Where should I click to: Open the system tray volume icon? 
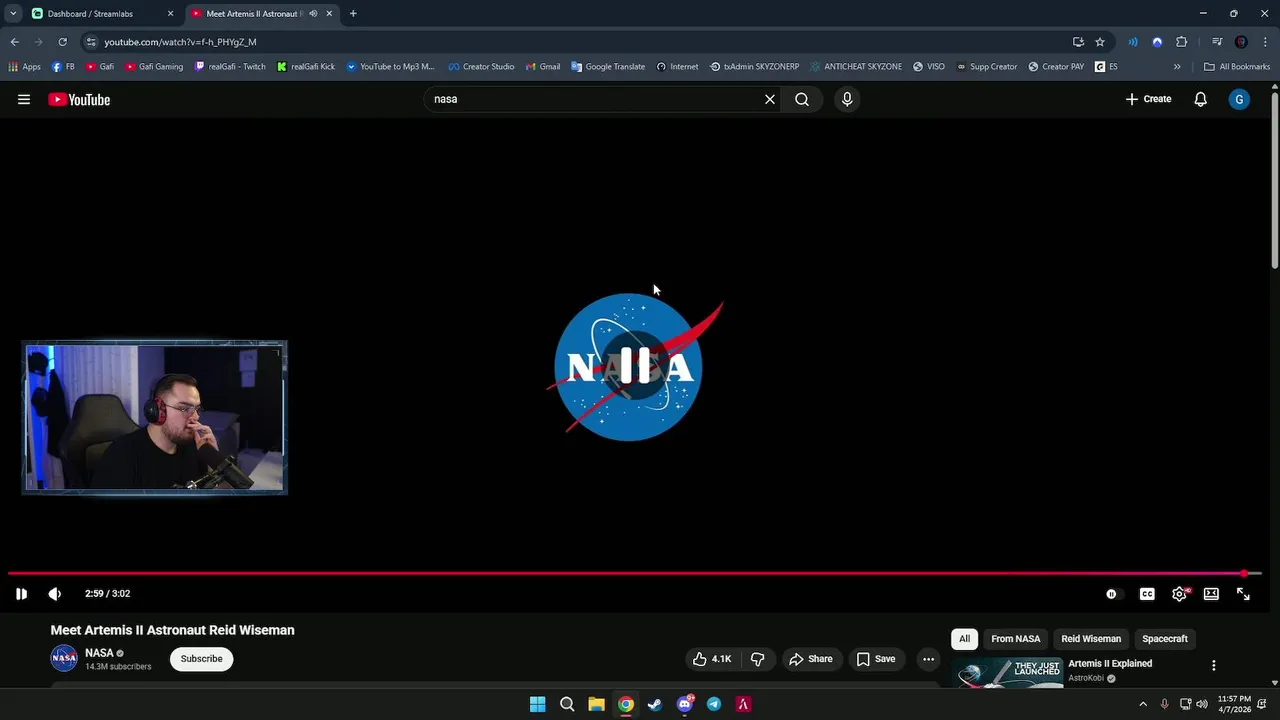tap(1202, 704)
